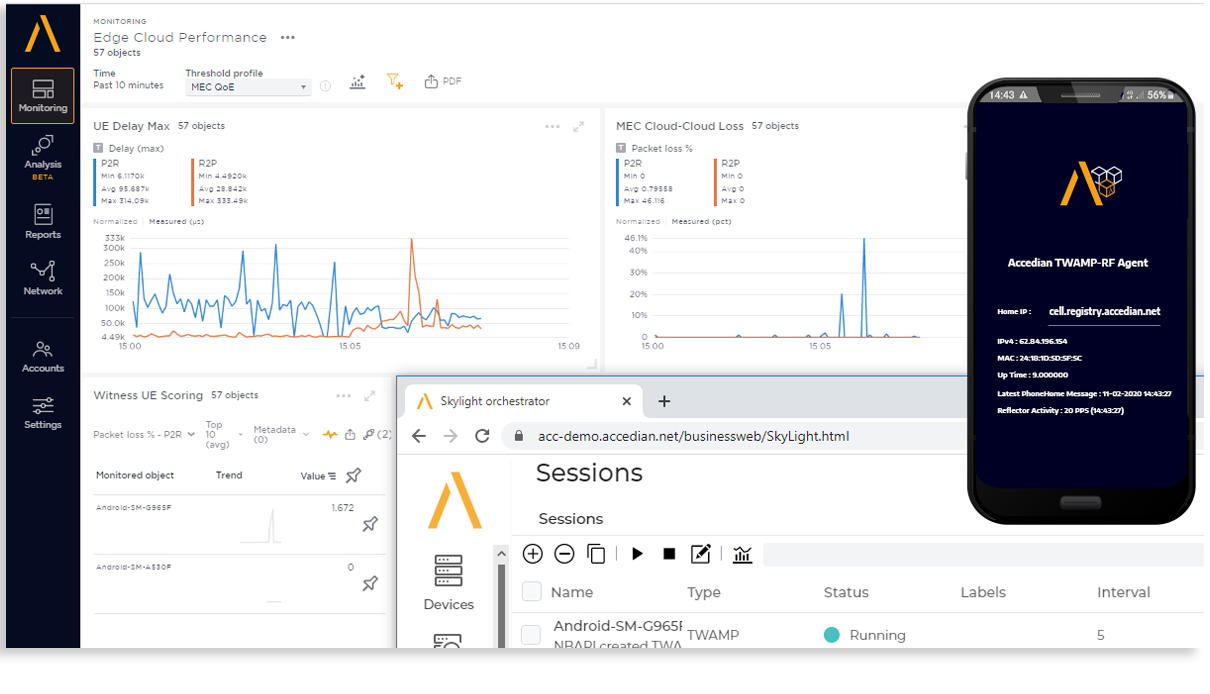Viewport: 1210px width, 694px height.
Task: Open Witness UE Scoring options menu
Action: 343,396
